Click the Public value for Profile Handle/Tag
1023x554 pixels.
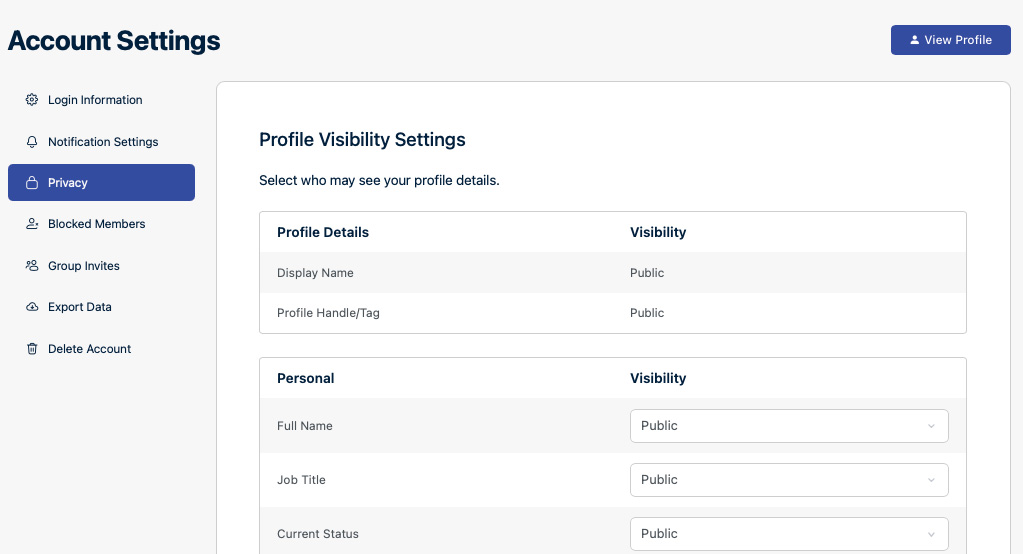coord(647,313)
